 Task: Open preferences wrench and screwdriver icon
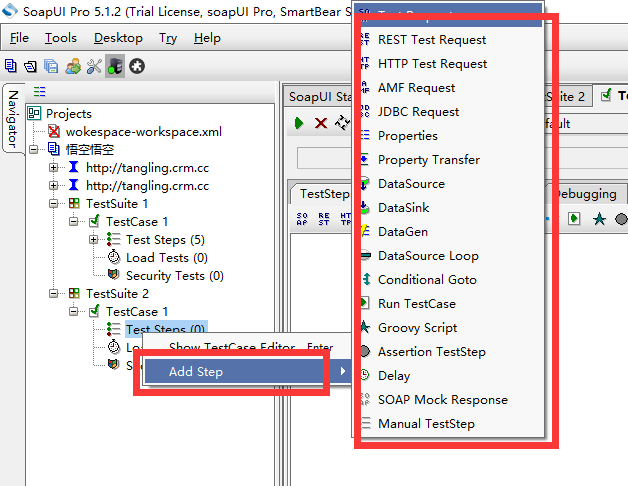(94, 66)
